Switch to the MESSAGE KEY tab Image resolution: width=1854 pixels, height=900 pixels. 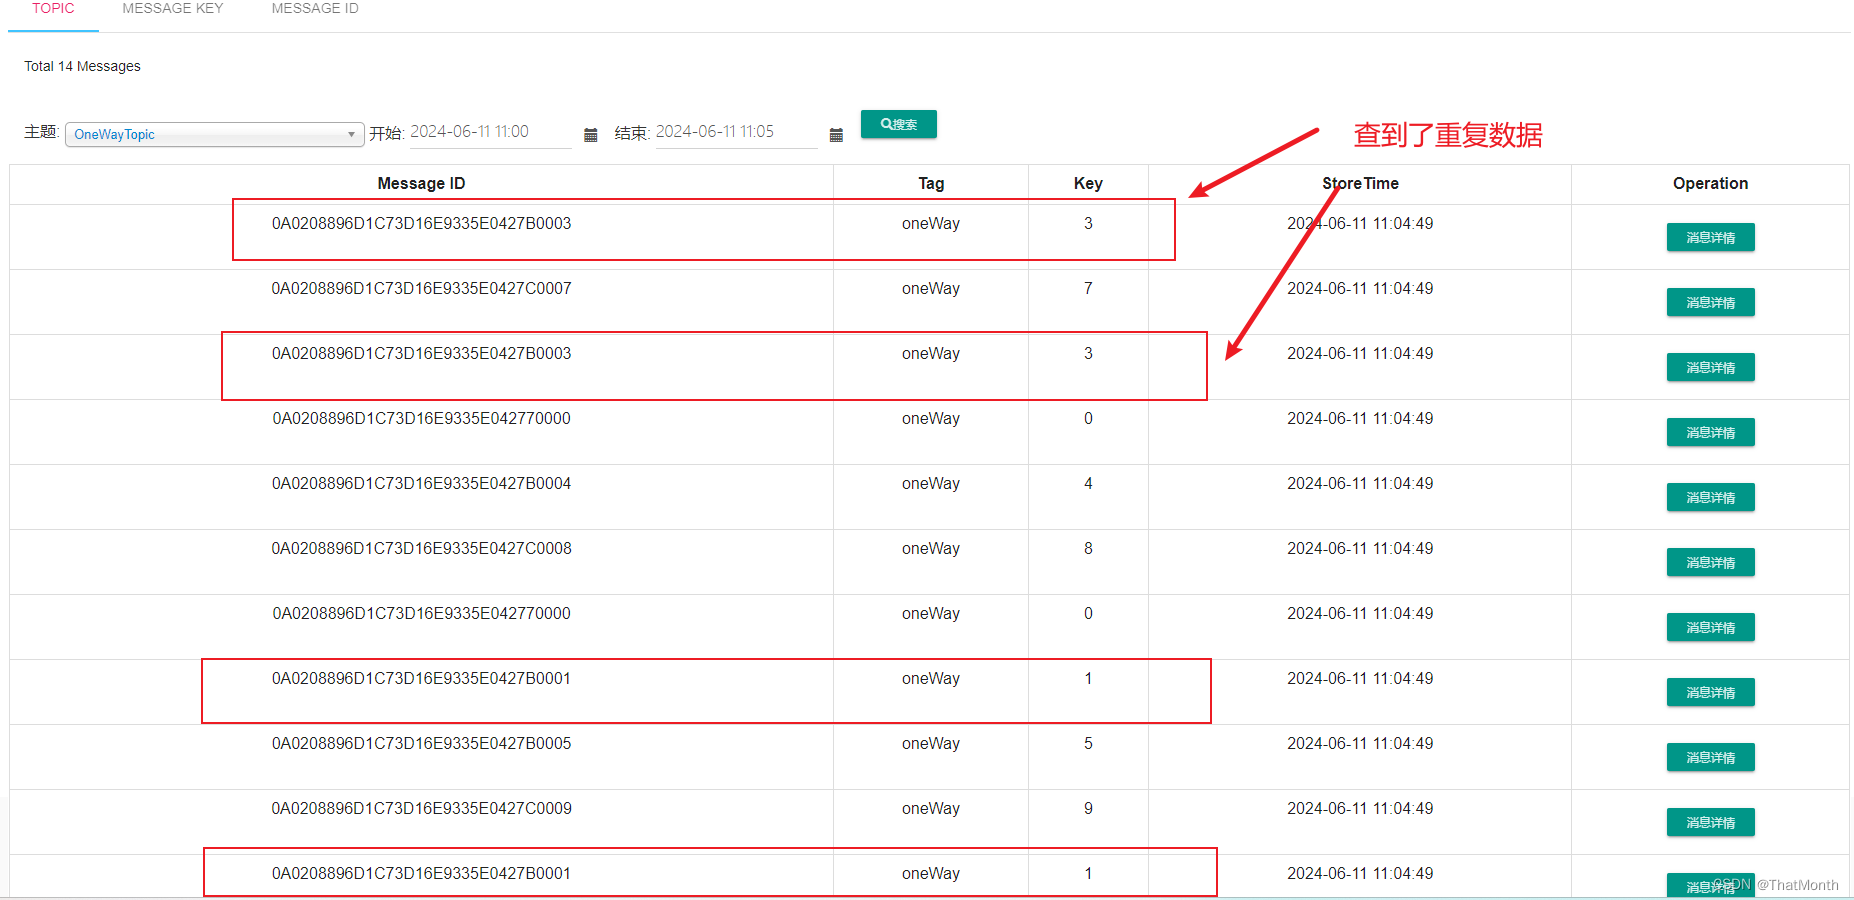pyautogui.click(x=173, y=9)
